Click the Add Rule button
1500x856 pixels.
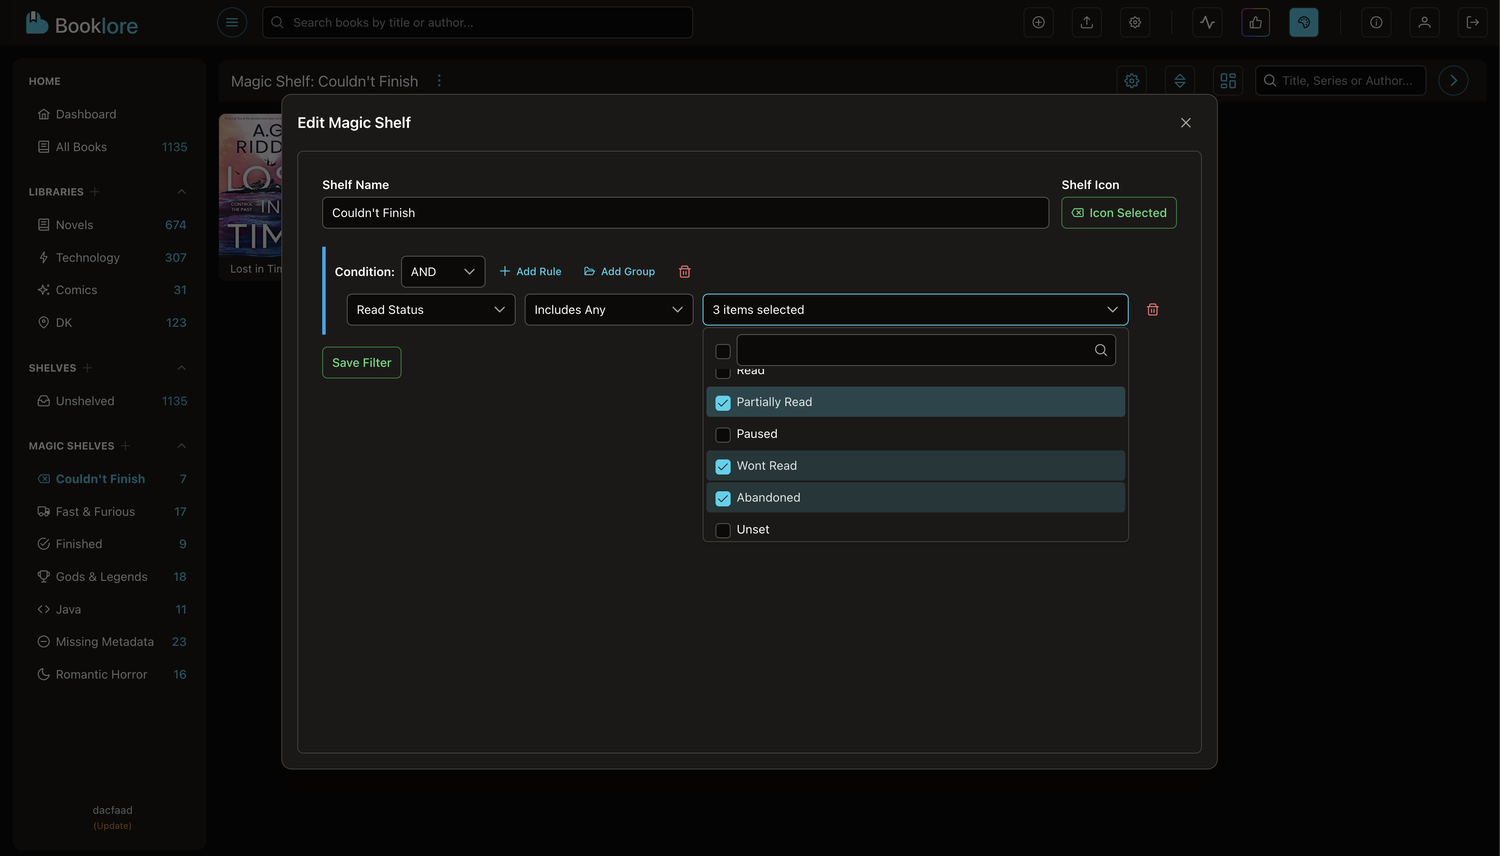[x=530, y=272]
